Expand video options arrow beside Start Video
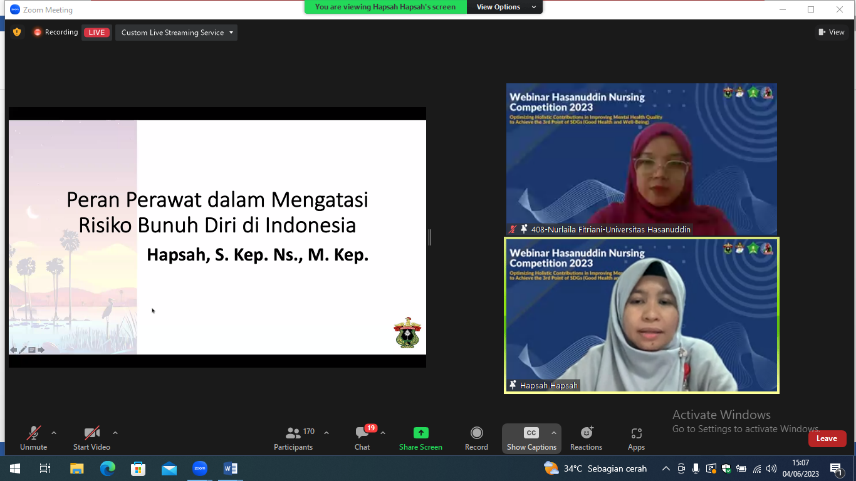The image size is (856, 481). 115,433
